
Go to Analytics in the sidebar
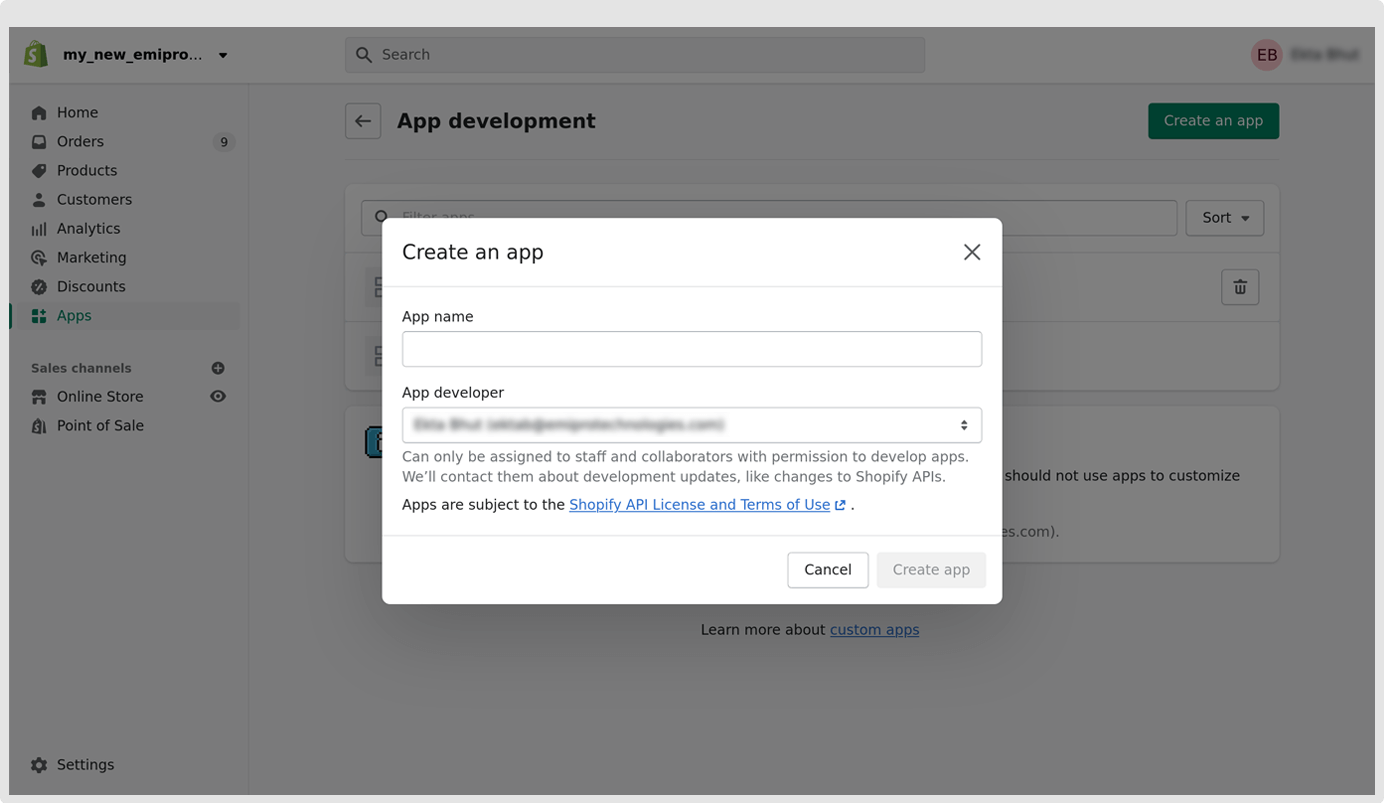(x=88, y=229)
